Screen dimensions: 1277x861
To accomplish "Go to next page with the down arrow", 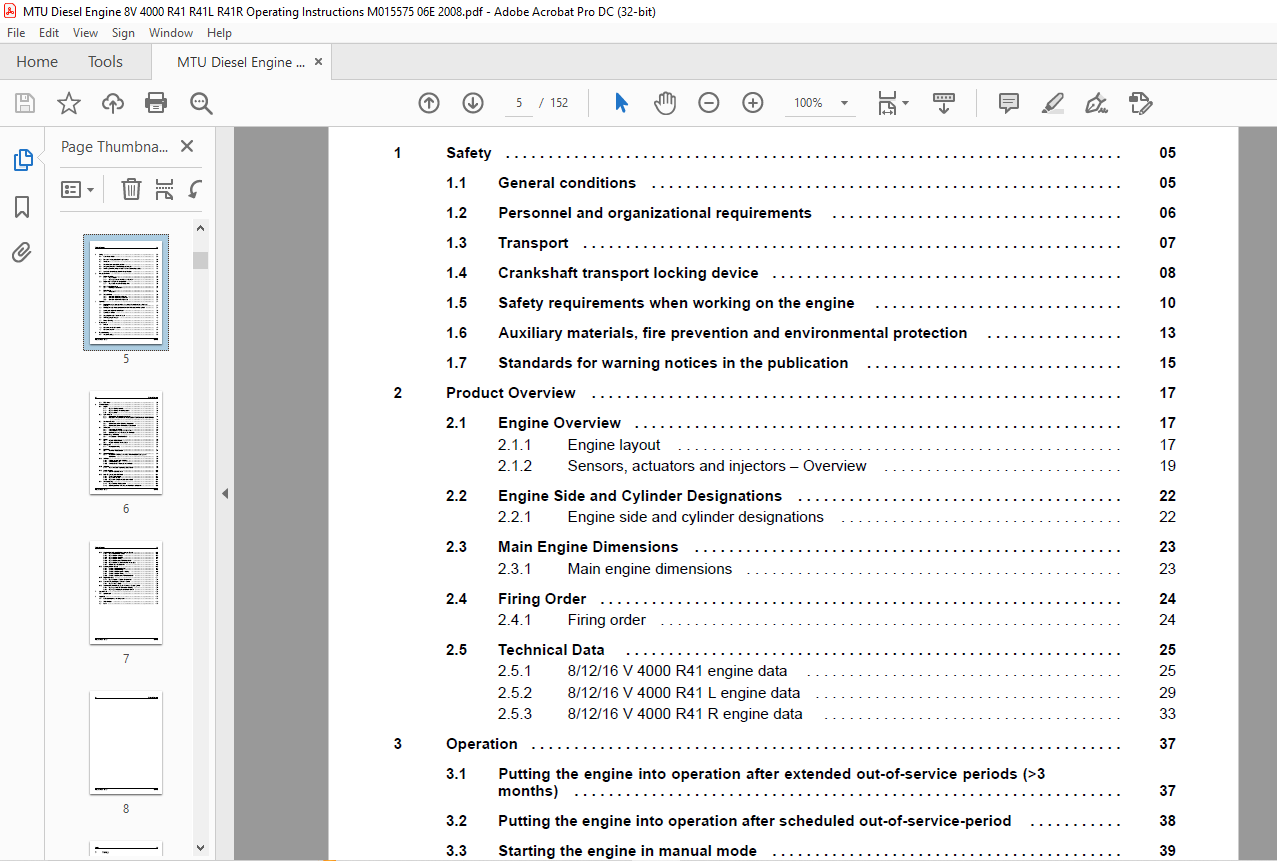I will (473, 103).
